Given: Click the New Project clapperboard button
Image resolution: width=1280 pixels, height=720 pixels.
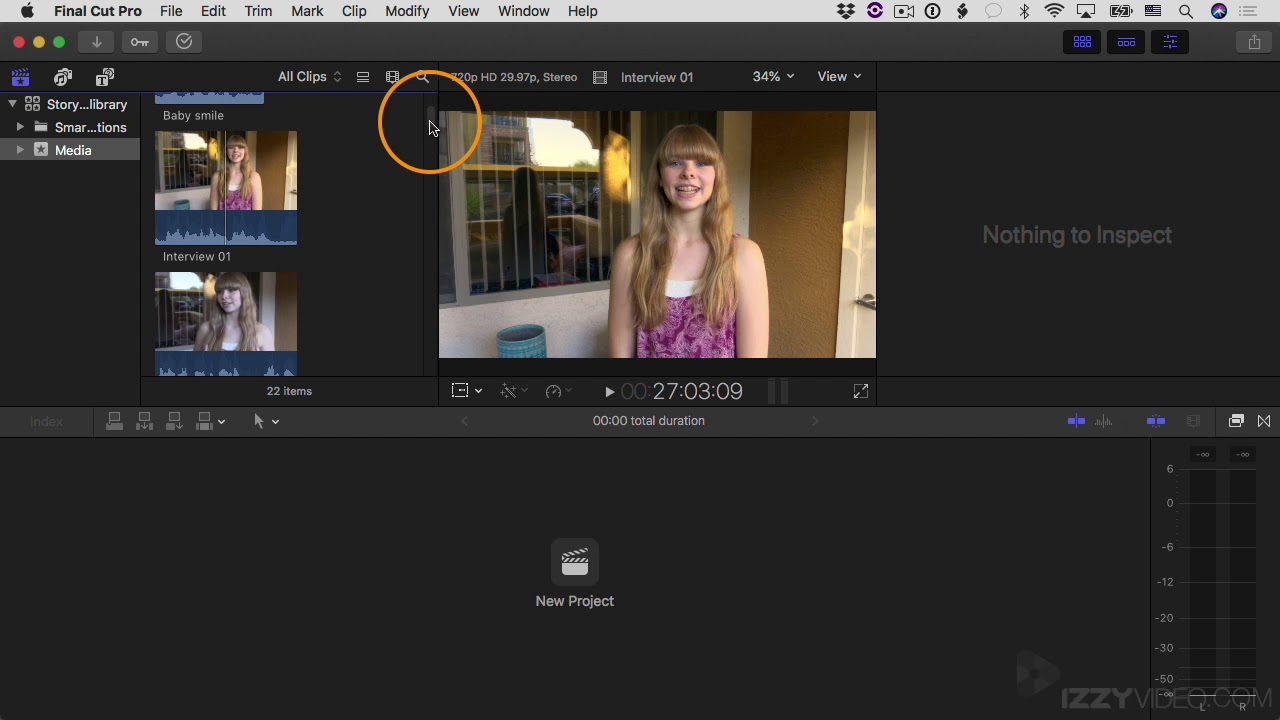Looking at the screenshot, I should click(575, 562).
